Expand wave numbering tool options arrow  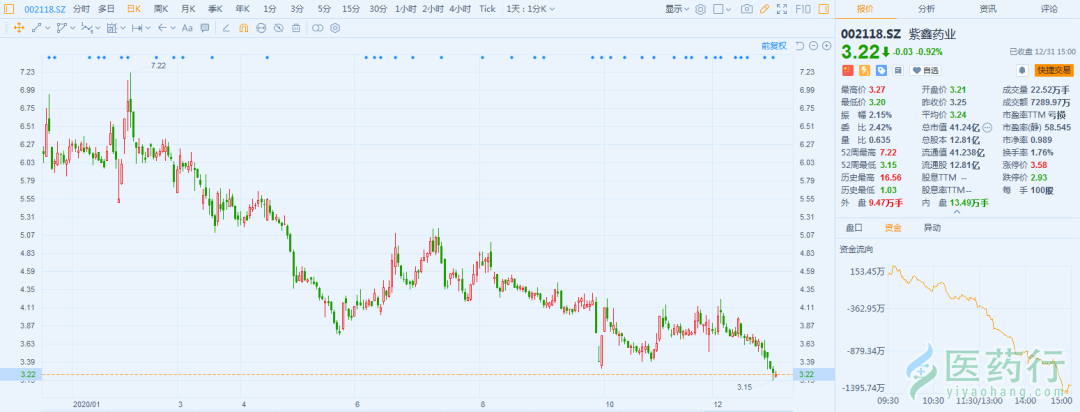(98, 28)
